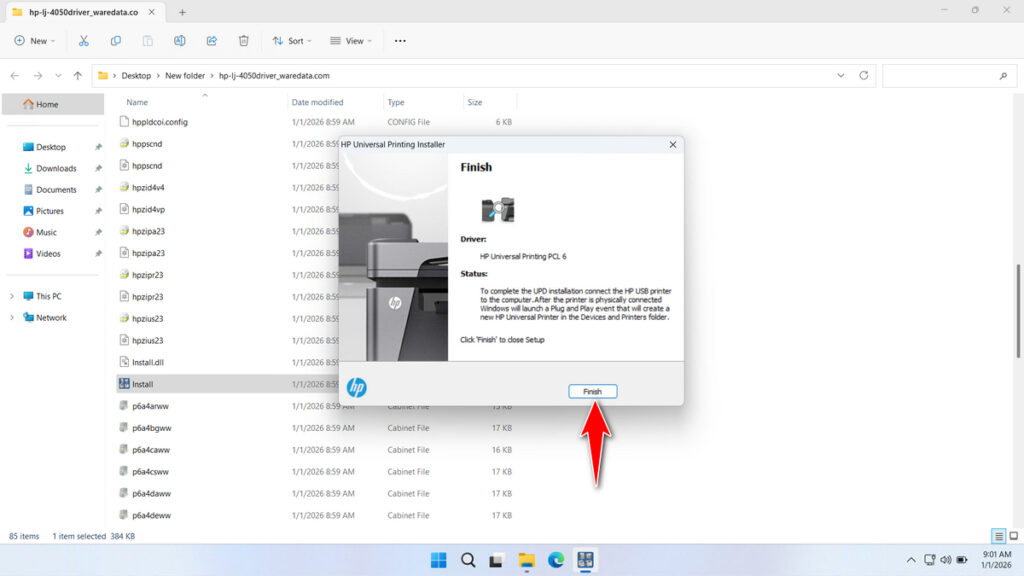
Task: Click the Rename icon in the toolbar
Action: coord(180,40)
